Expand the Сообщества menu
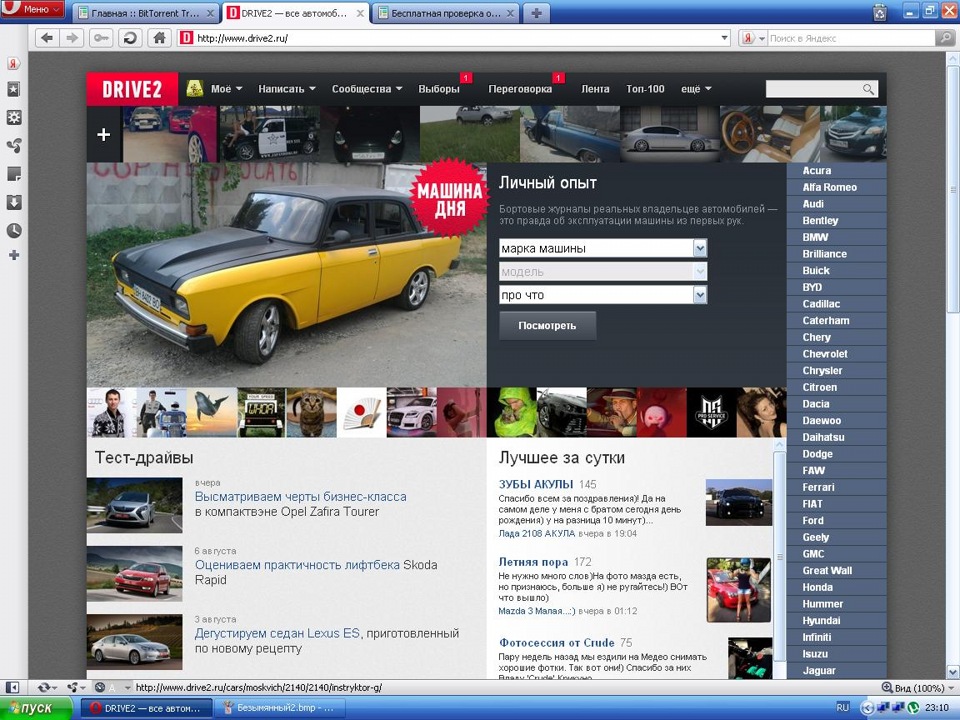 coord(367,89)
